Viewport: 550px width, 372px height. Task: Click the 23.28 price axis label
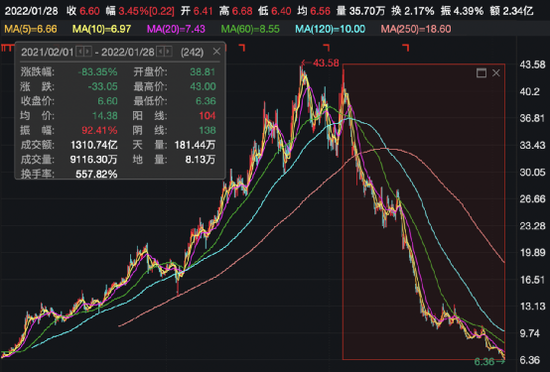pyautogui.click(x=532, y=226)
